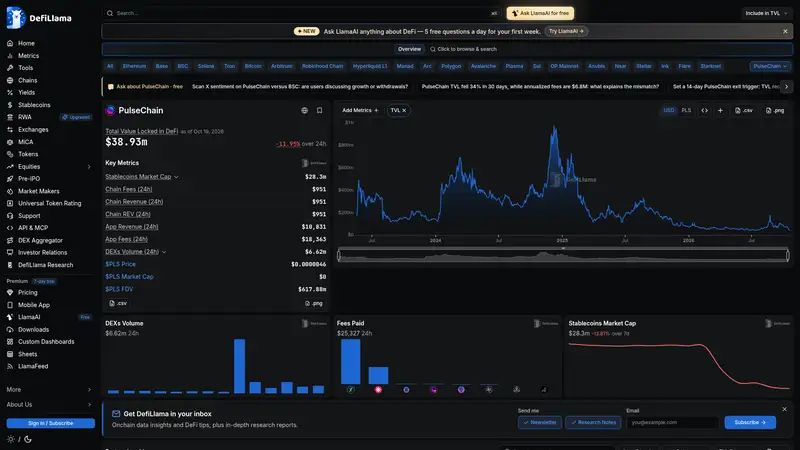The image size is (800, 450).
Task: Click the plus icon in chart toolbar
Action: tap(720, 110)
